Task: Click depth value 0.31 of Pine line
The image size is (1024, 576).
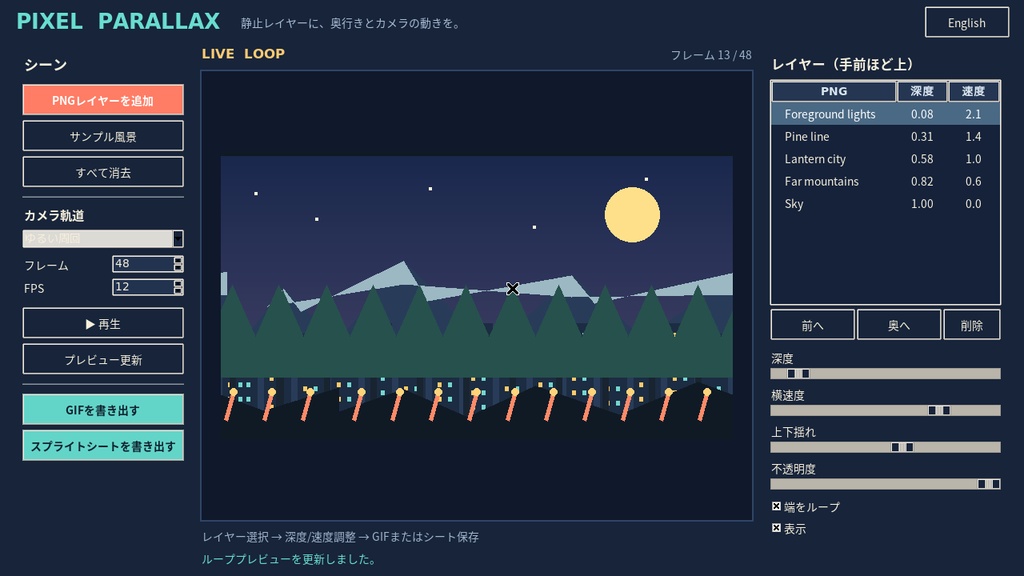Action: pos(922,136)
